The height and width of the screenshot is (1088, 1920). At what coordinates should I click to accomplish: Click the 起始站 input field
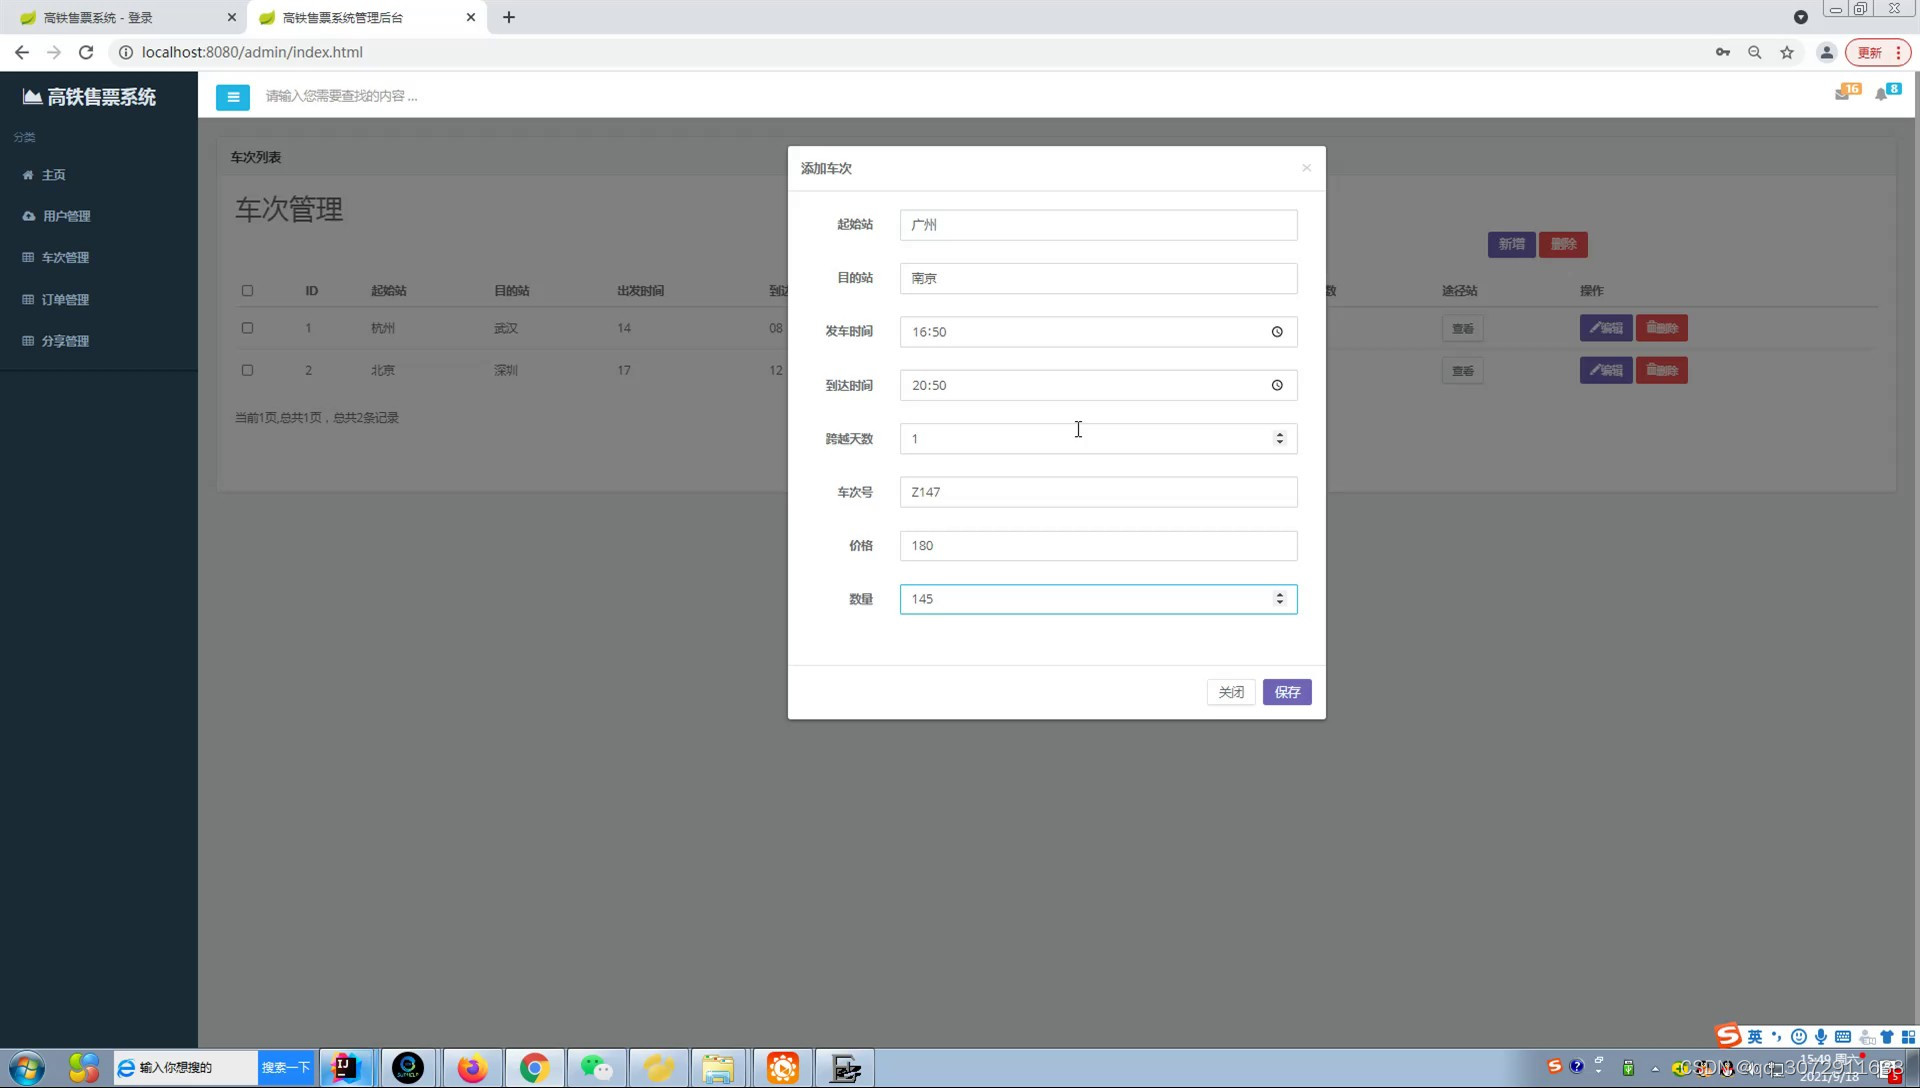point(1098,225)
